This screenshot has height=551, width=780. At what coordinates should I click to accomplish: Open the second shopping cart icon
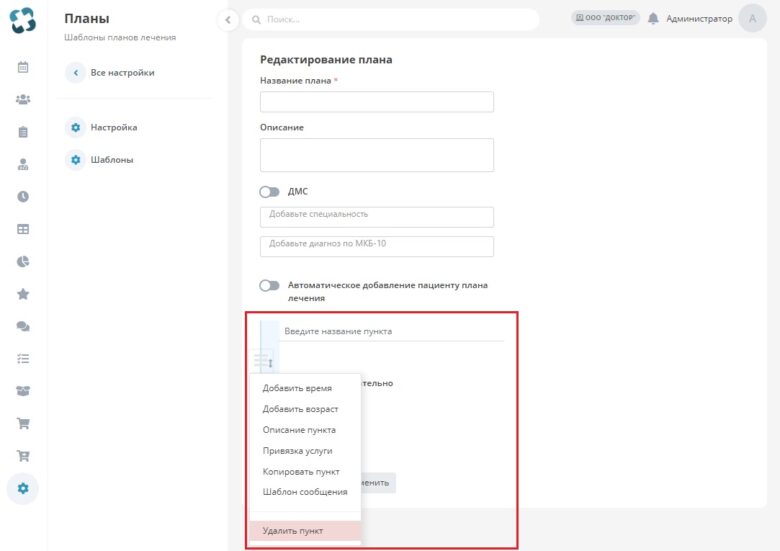pos(23,456)
